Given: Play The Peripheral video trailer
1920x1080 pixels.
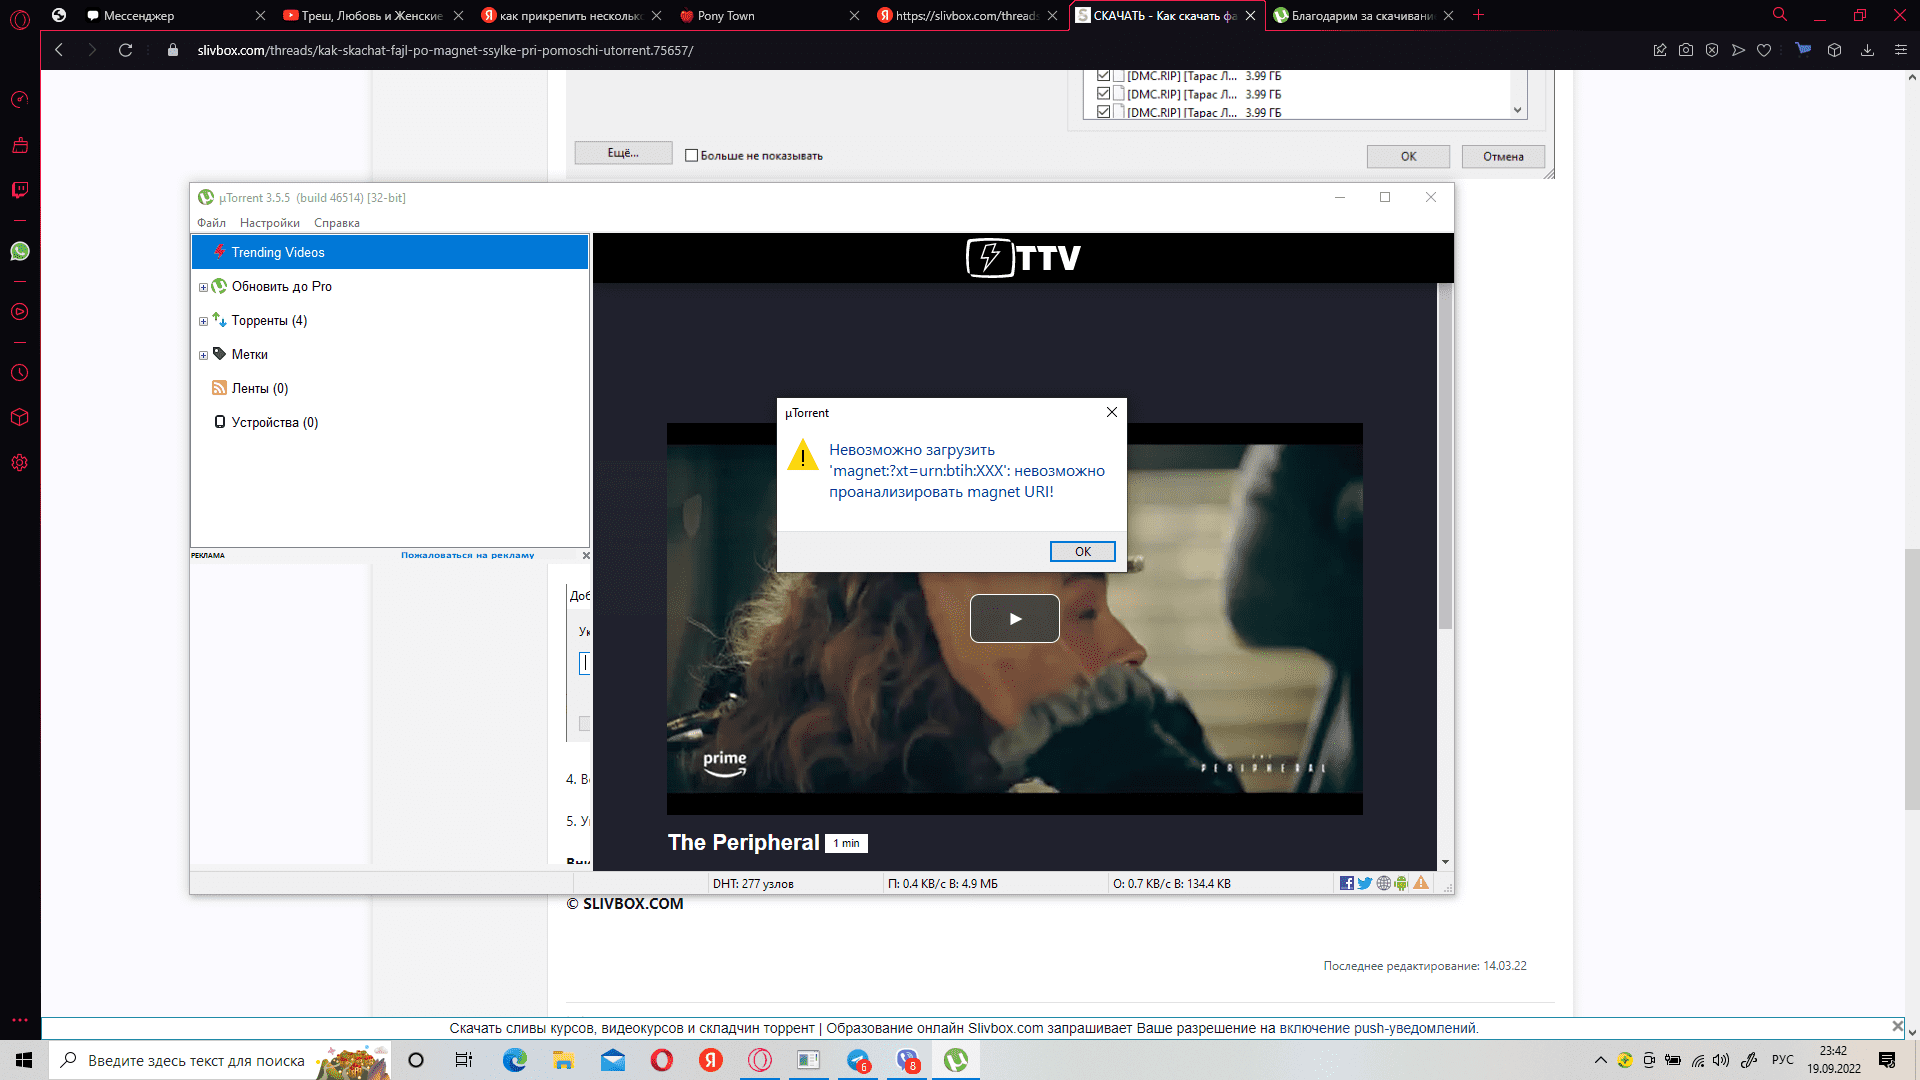Looking at the screenshot, I should pos(1014,618).
